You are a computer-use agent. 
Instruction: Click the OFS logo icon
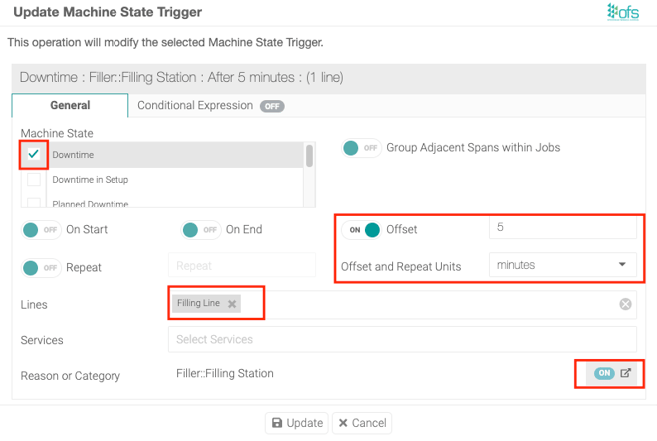pyautogui.click(x=623, y=12)
